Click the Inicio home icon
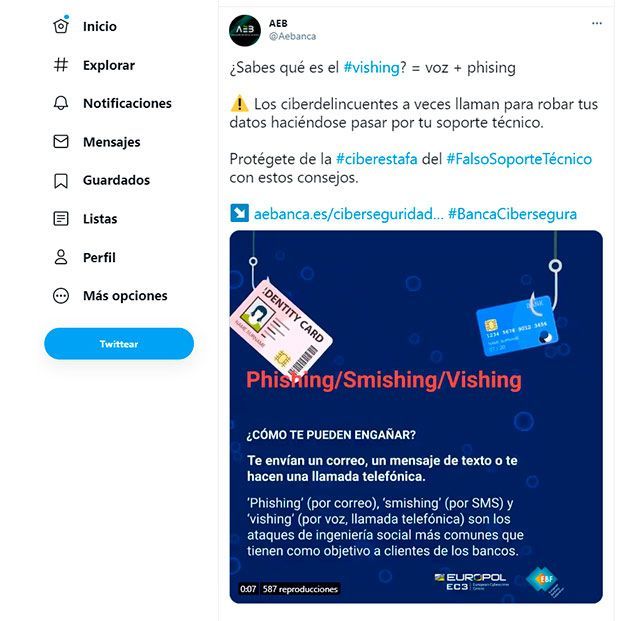Image resolution: width=621 pixels, height=621 pixels. coord(61,26)
